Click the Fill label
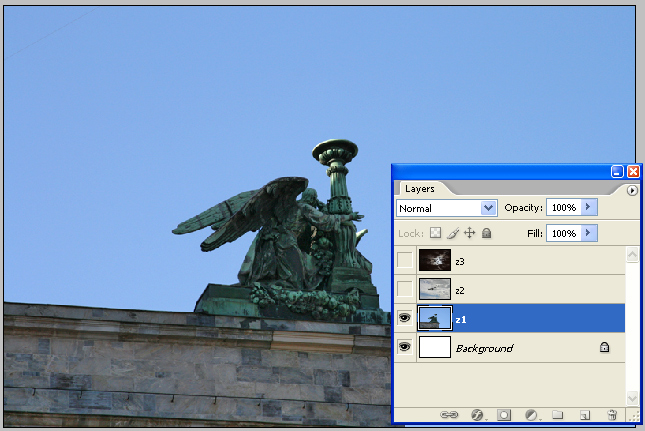The width and height of the screenshot is (645, 431). point(534,234)
